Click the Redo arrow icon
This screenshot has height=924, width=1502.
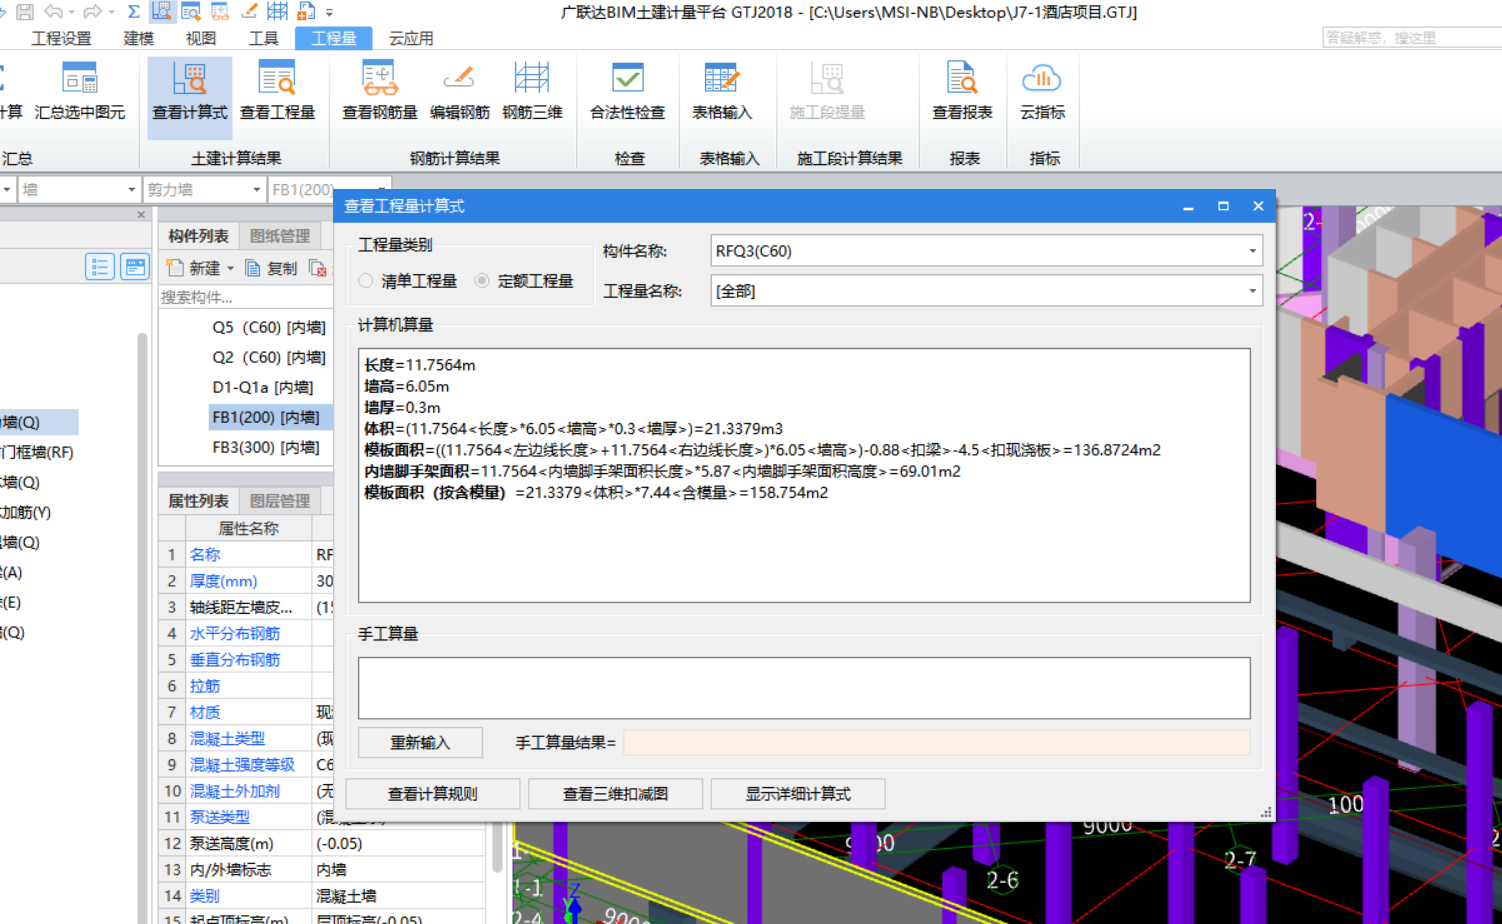tap(92, 12)
